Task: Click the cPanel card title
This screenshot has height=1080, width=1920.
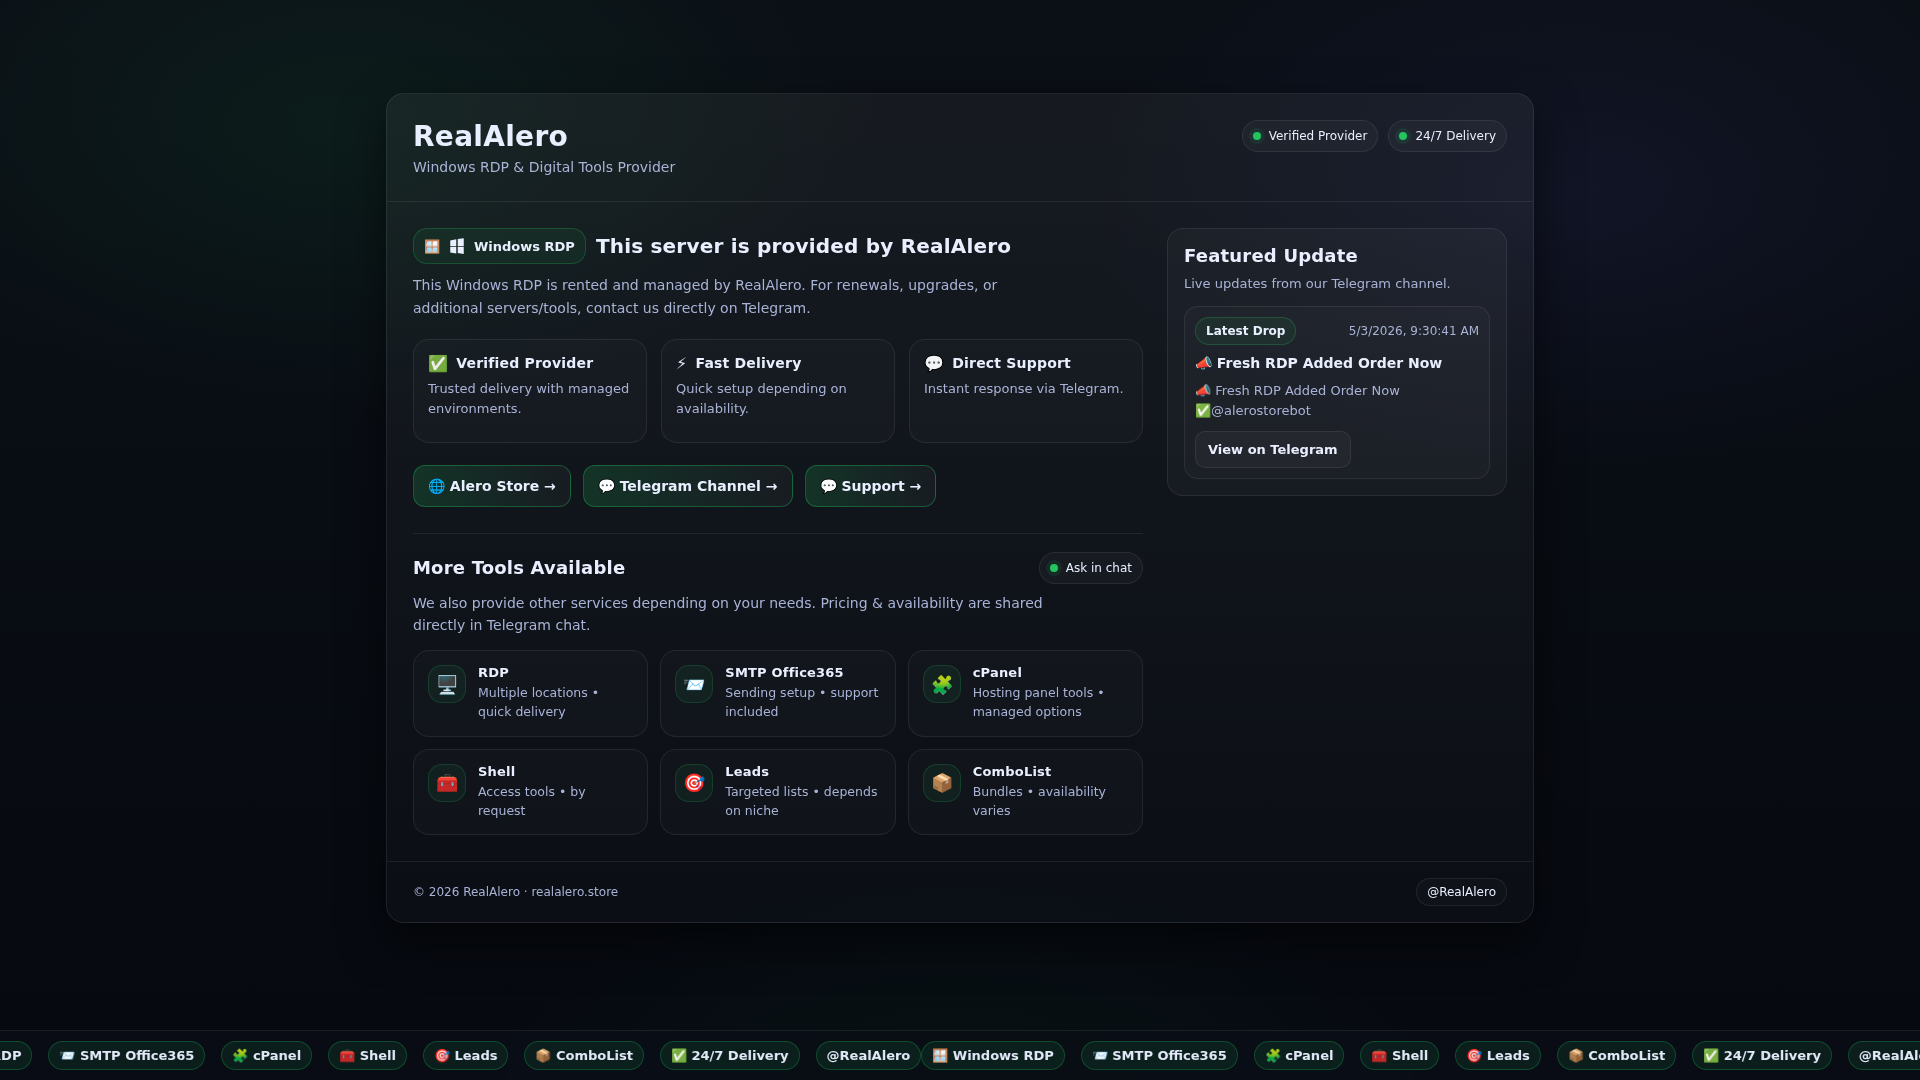Action: (997, 673)
